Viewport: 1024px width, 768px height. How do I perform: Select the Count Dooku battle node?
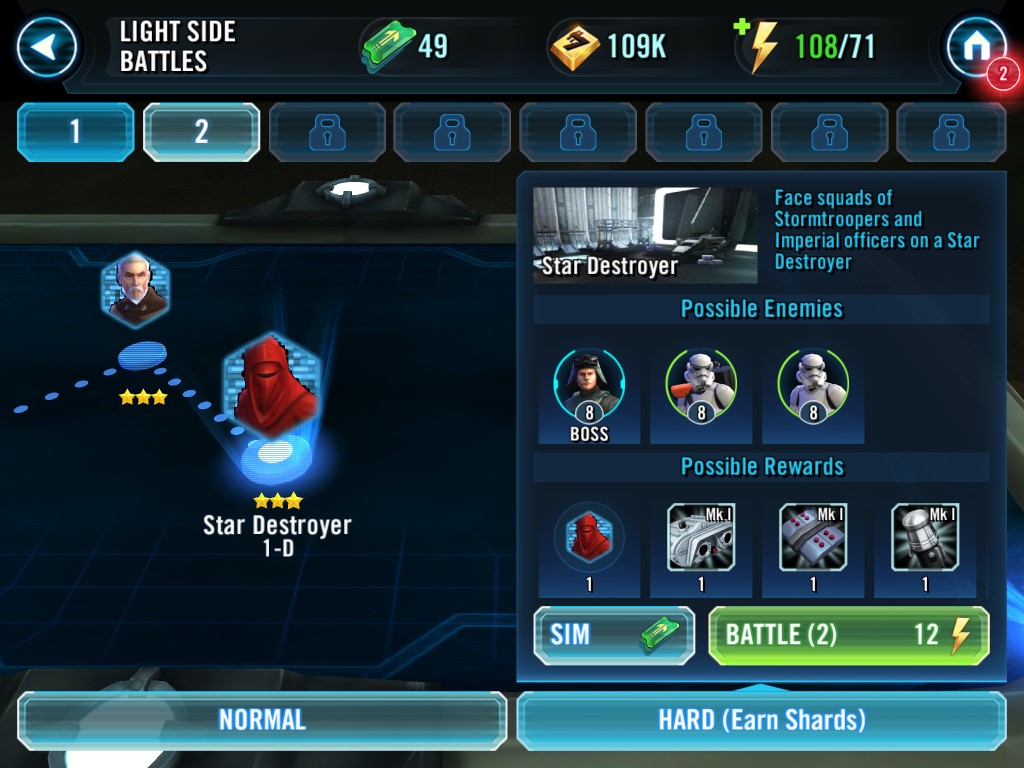click(x=136, y=289)
